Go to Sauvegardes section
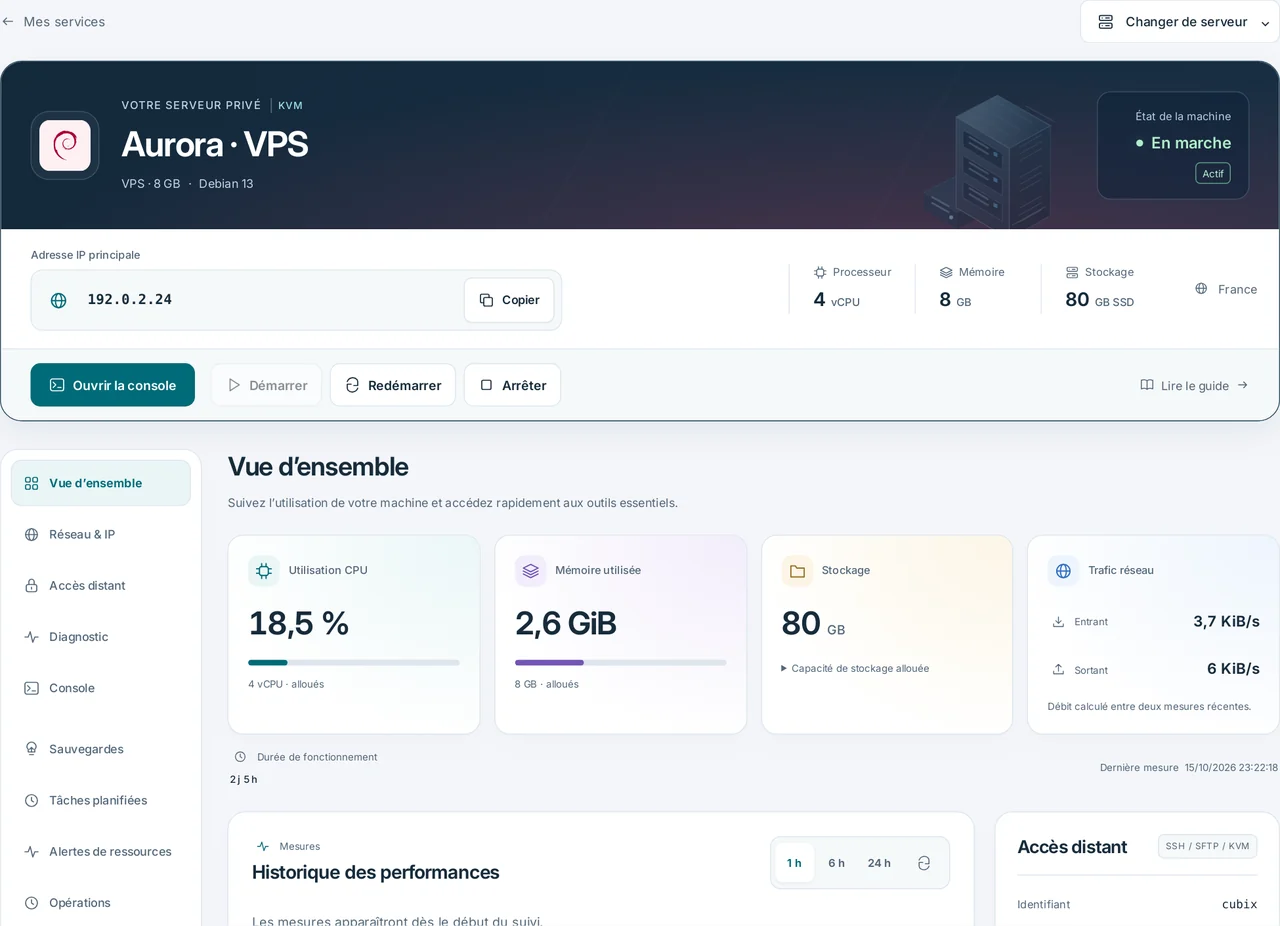The width and height of the screenshot is (1280, 926). click(101, 749)
